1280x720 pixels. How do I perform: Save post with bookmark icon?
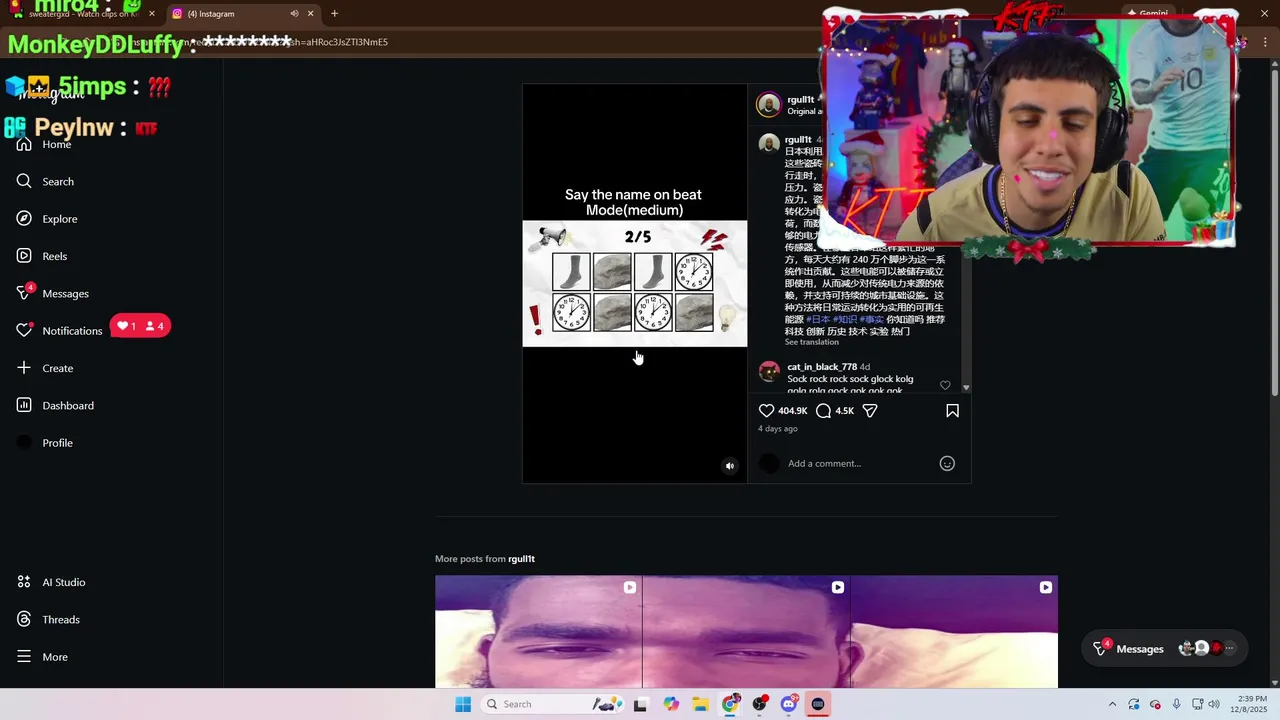[x=952, y=411]
